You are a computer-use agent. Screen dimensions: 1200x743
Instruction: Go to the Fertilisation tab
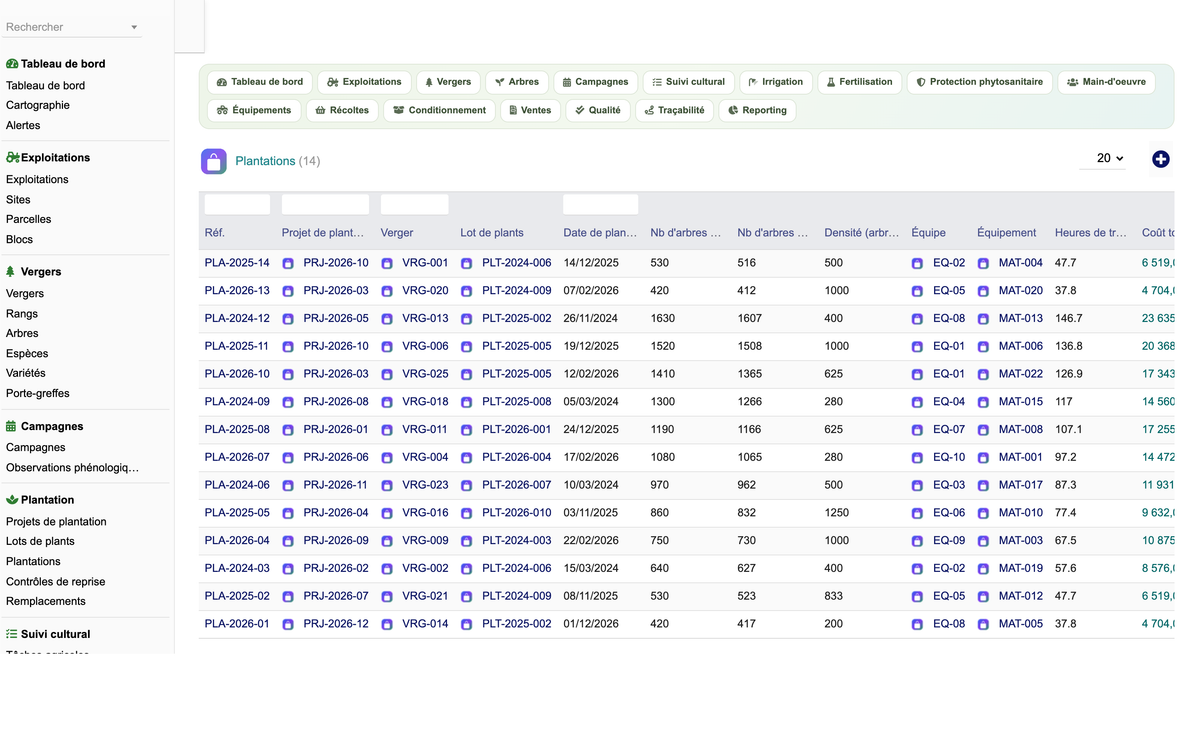click(x=860, y=82)
